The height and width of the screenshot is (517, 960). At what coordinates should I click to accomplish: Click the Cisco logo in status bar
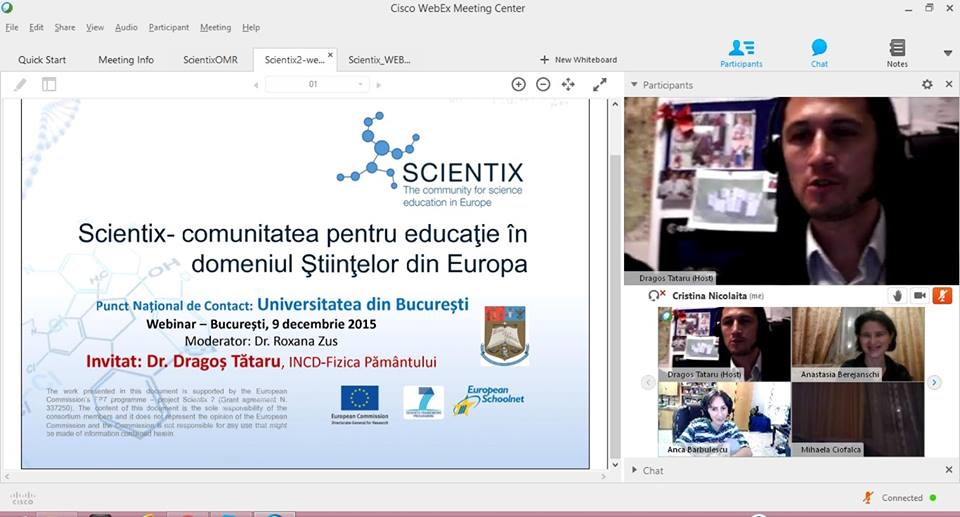coord(23,498)
